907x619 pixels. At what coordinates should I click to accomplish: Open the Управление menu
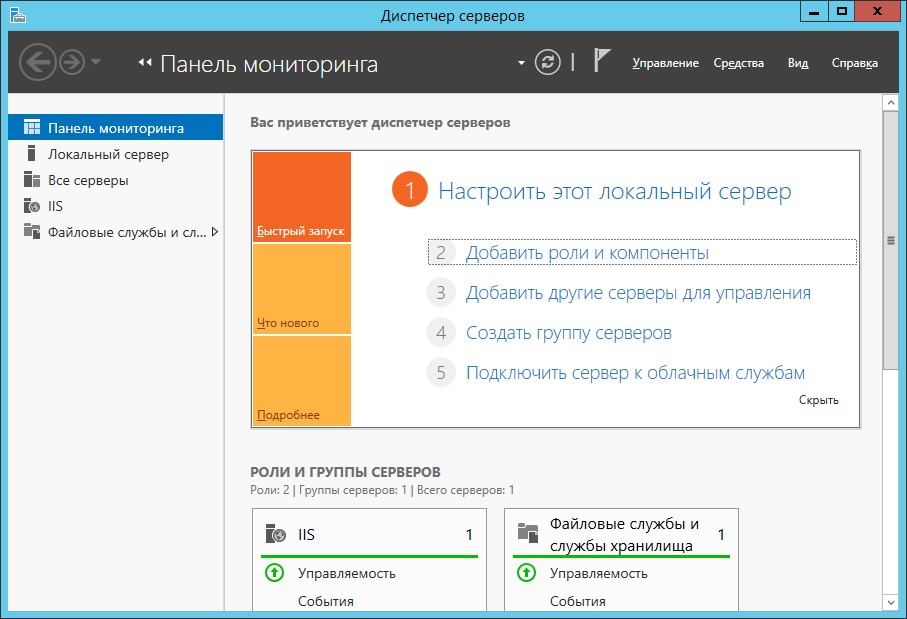665,63
